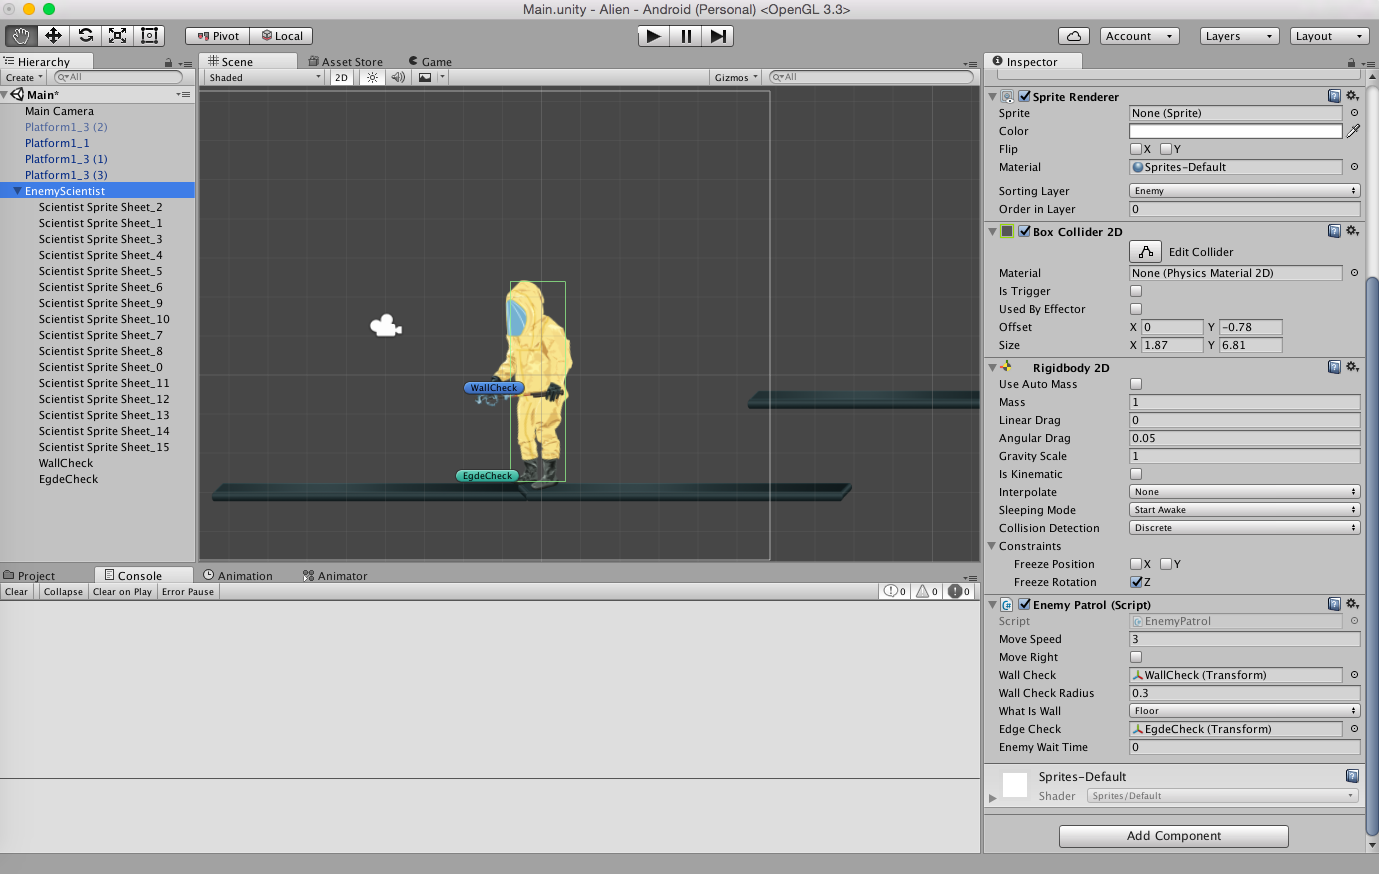Select the Scale tool
The image size is (1379, 874).
pyautogui.click(x=117, y=35)
